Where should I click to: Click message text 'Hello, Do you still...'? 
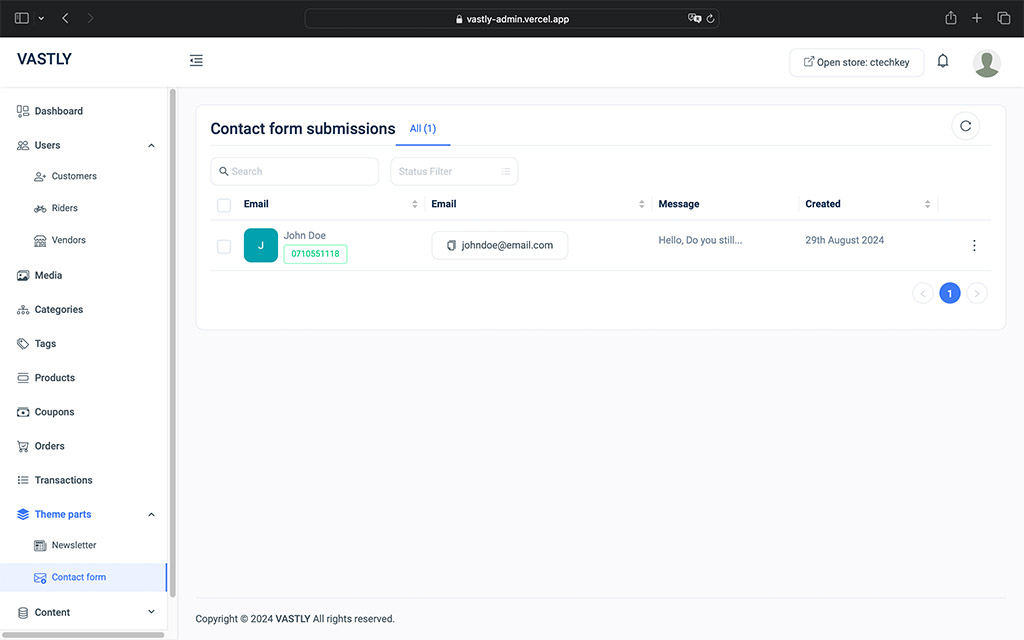click(700, 240)
